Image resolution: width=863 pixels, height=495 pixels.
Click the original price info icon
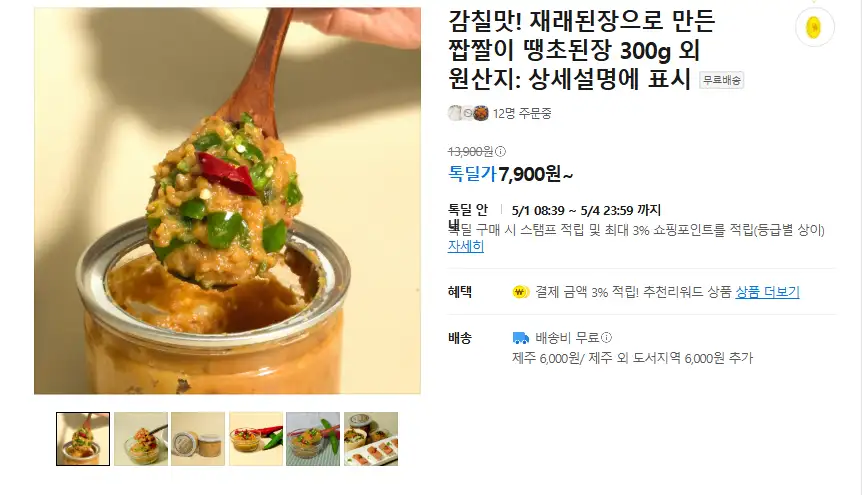[x=500, y=151]
